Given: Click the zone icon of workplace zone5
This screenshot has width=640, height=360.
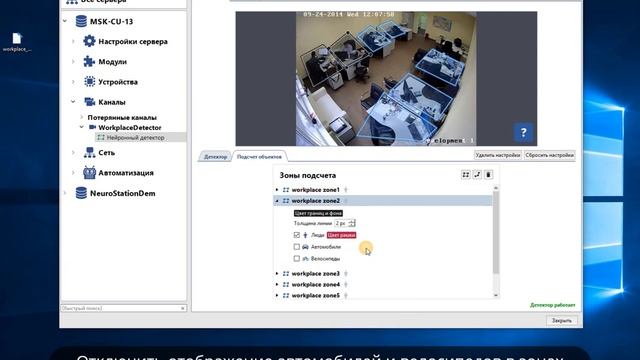Looking at the screenshot, I should (286, 296).
